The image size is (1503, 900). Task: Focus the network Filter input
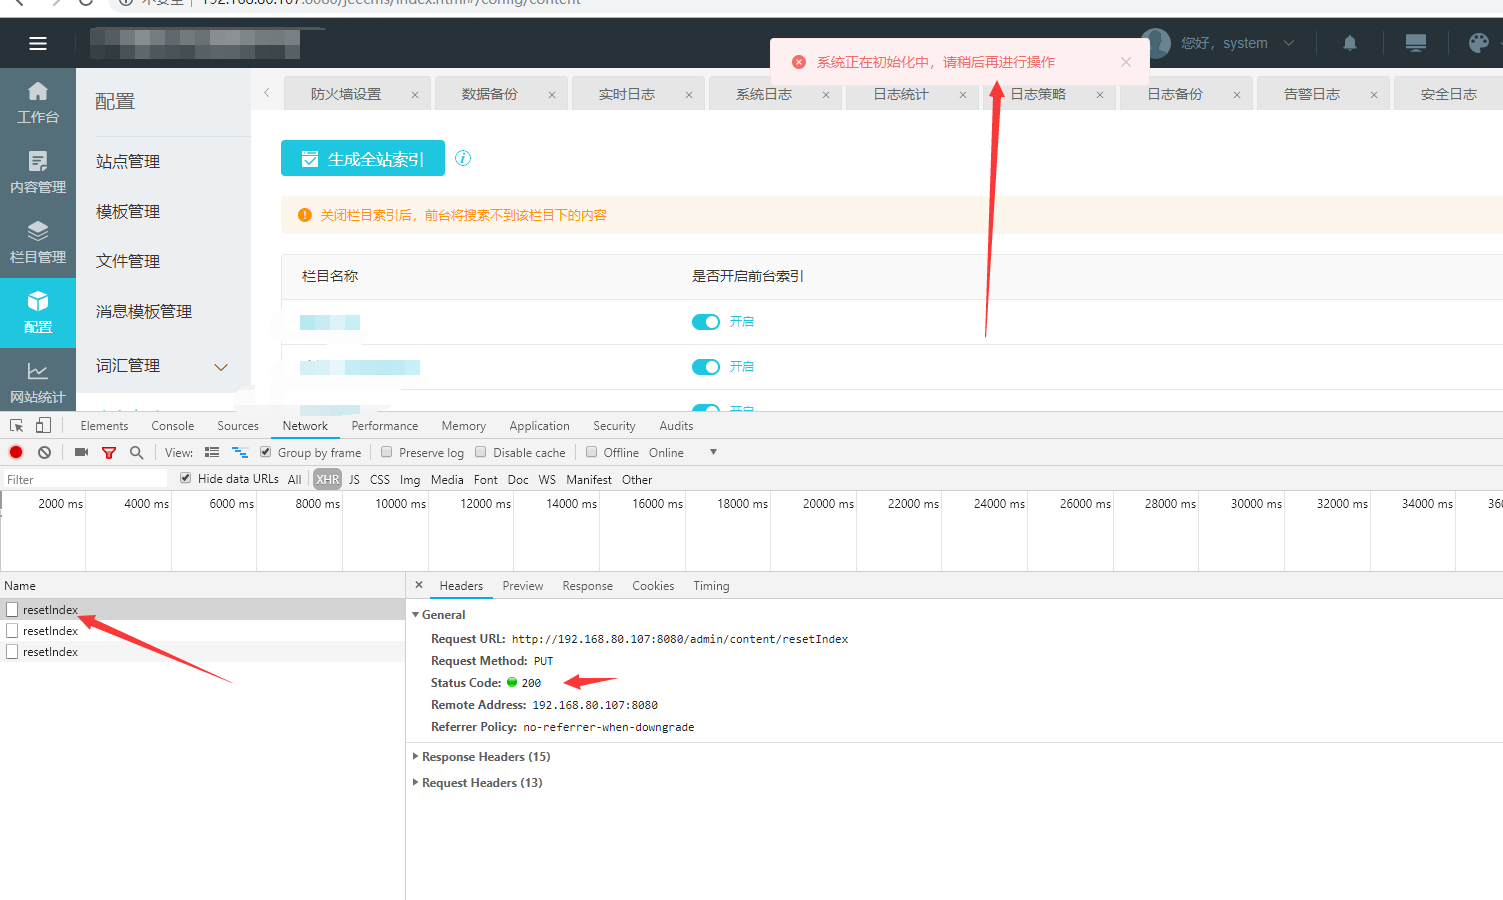click(86, 480)
